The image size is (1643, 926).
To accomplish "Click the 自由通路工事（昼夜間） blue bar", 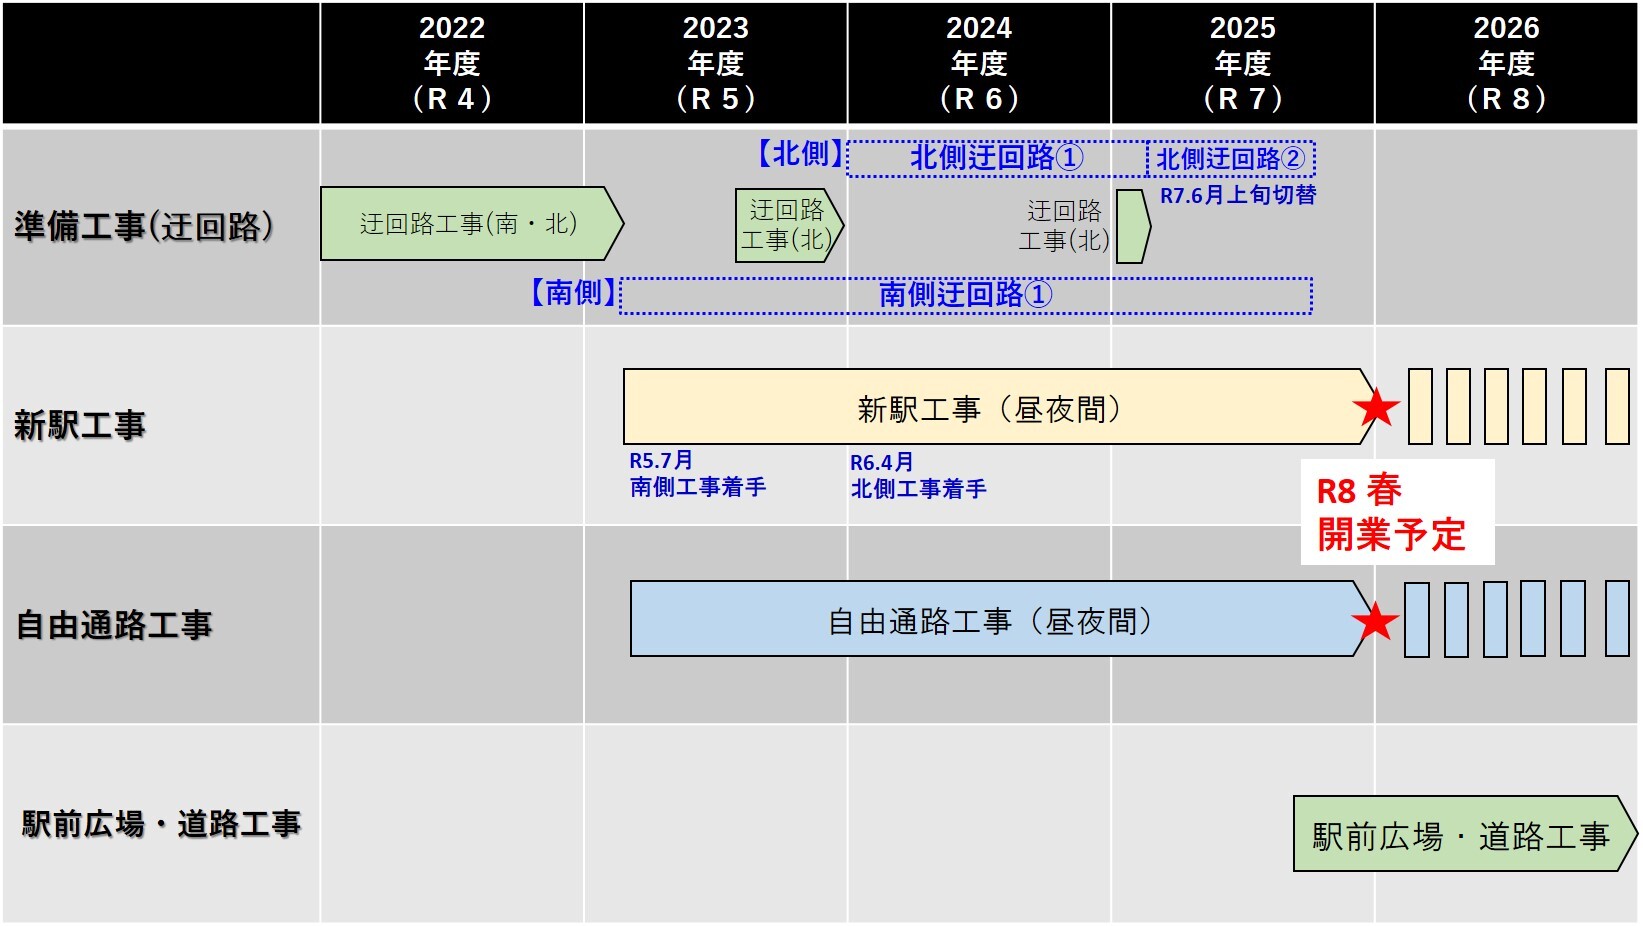I will pos(1003,619).
